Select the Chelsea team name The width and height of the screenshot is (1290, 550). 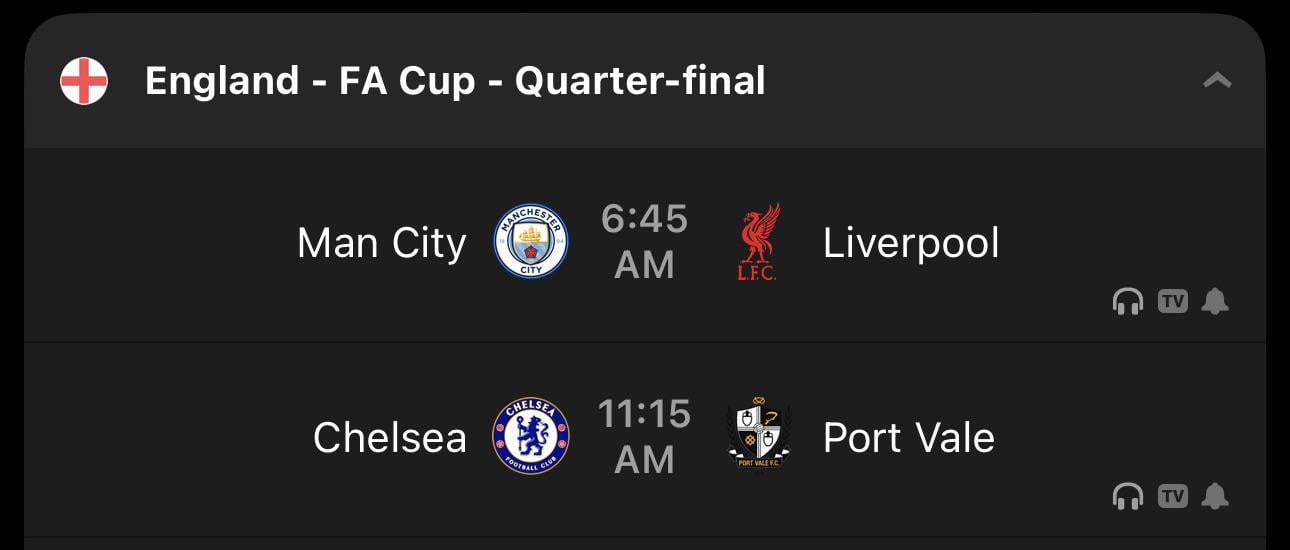pos(390,437)
